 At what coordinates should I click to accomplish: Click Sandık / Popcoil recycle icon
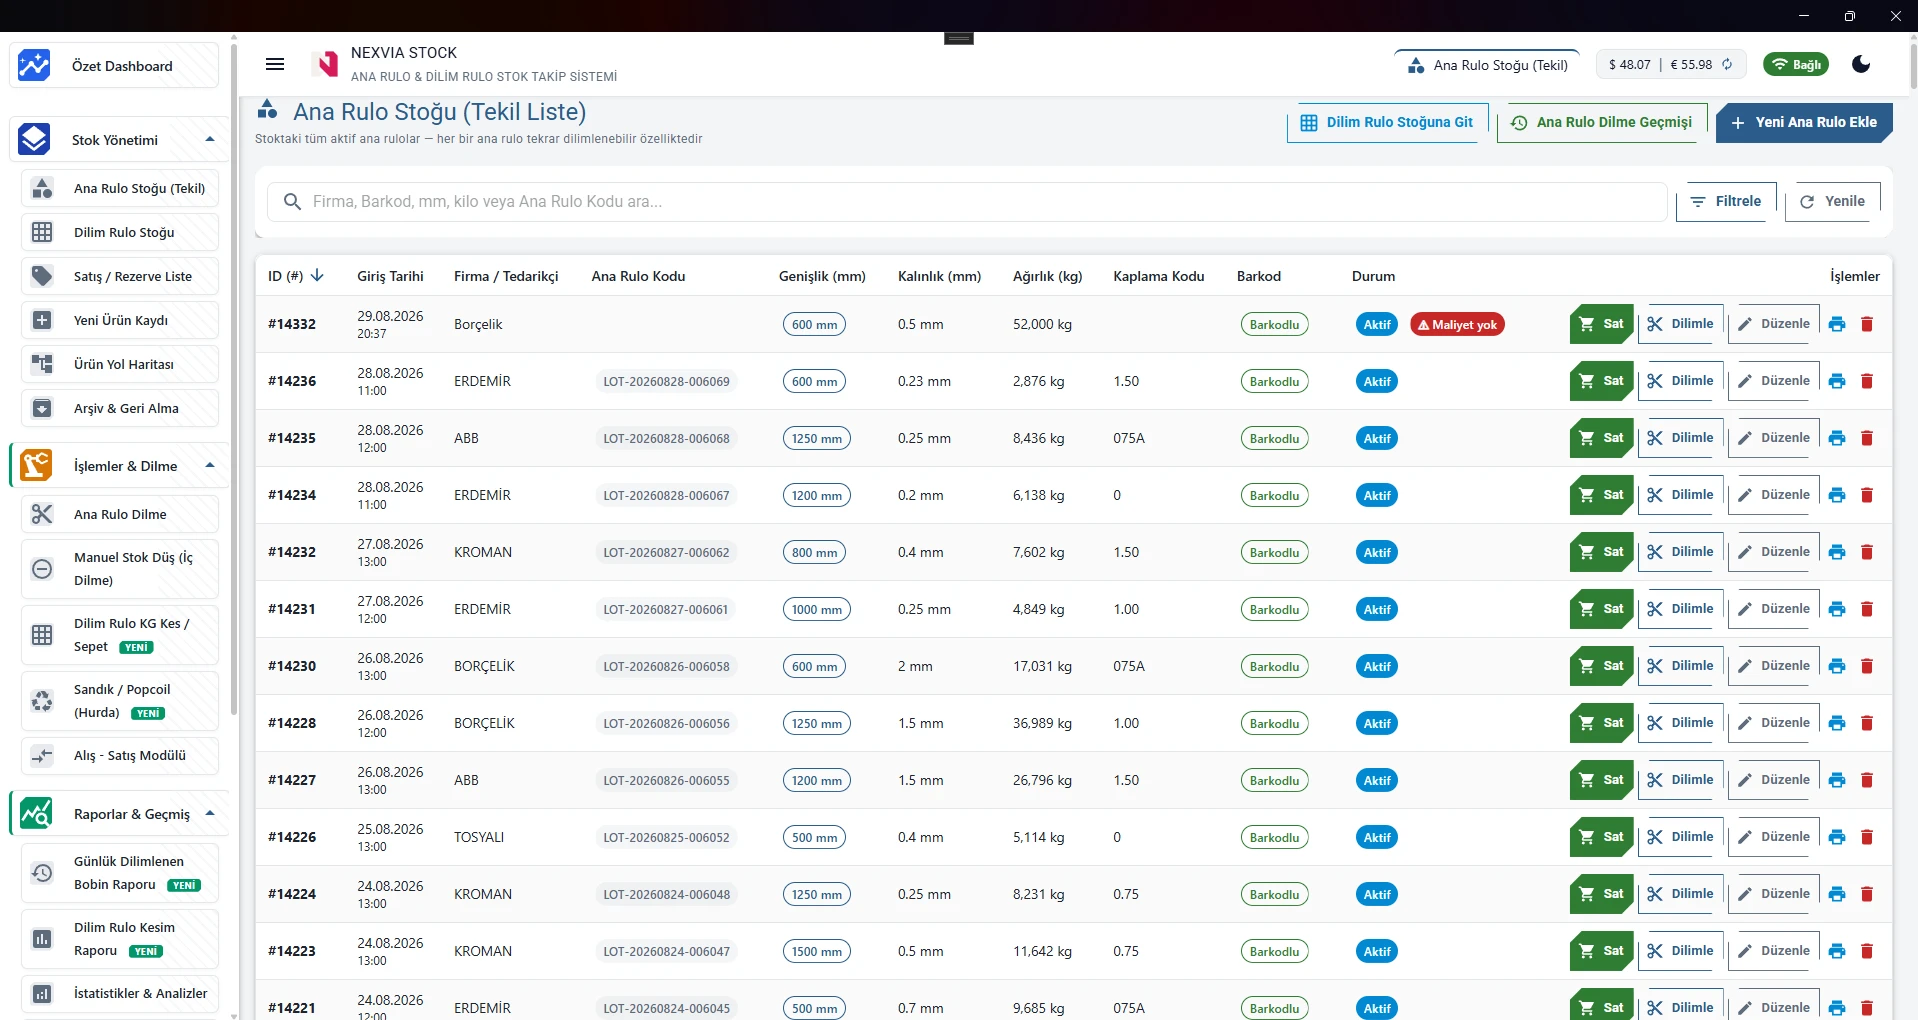(42, 701)
